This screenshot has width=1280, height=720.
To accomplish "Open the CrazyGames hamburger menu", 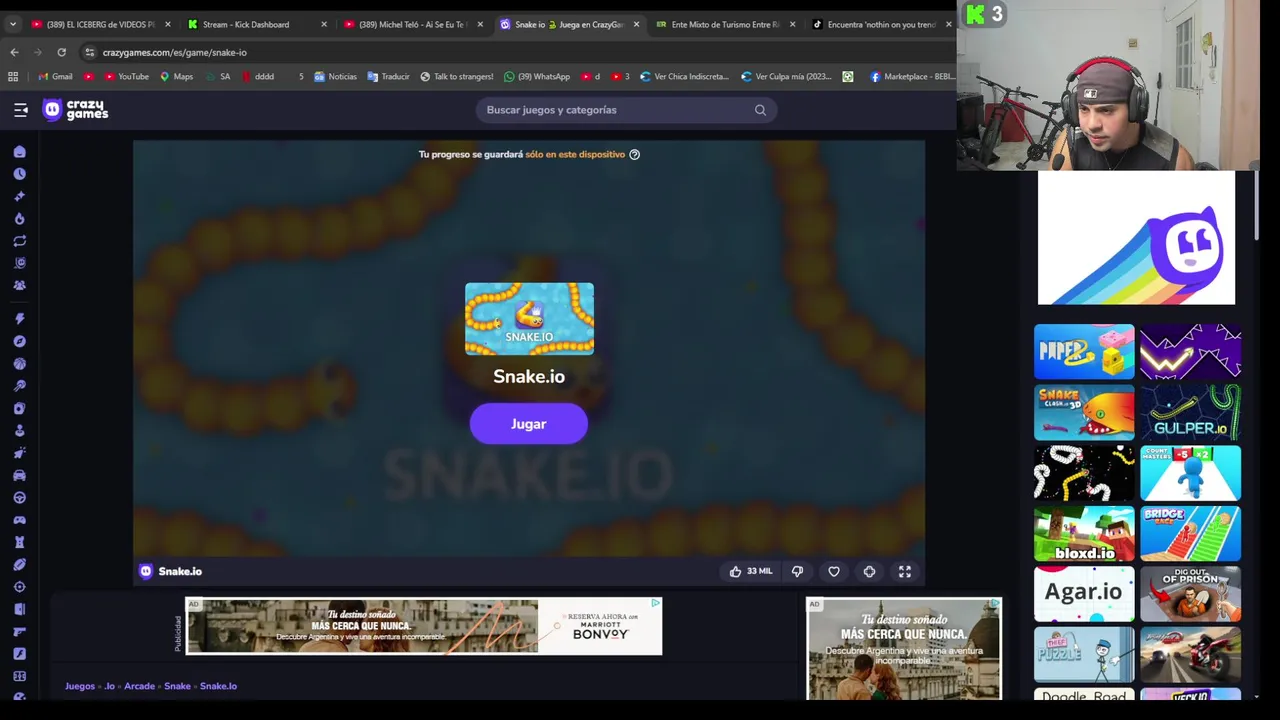I will tap(20, 110).
